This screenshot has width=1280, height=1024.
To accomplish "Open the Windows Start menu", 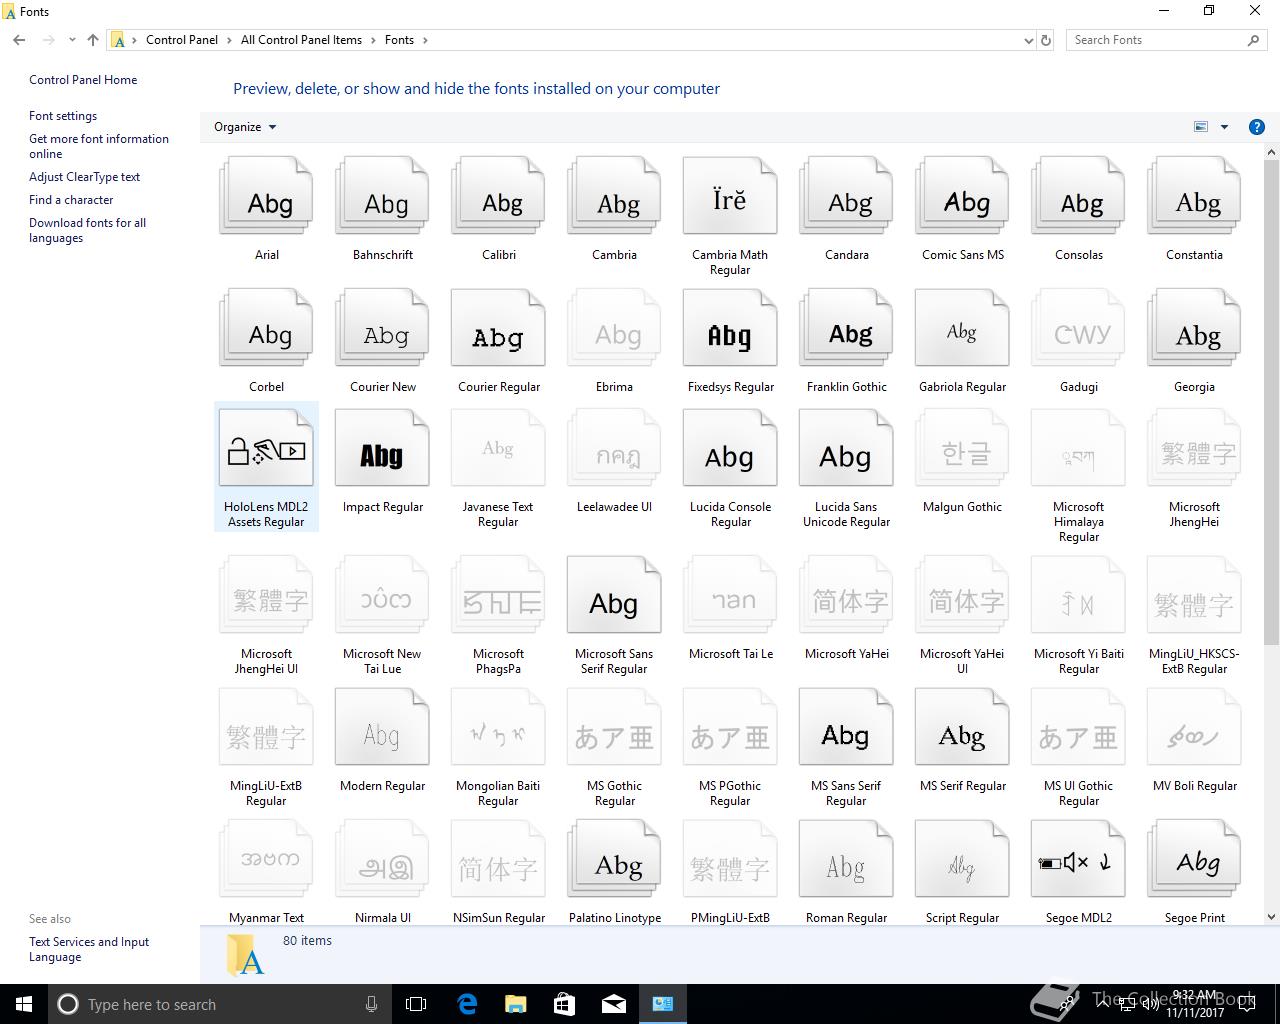I will (x=24, y=1004).
